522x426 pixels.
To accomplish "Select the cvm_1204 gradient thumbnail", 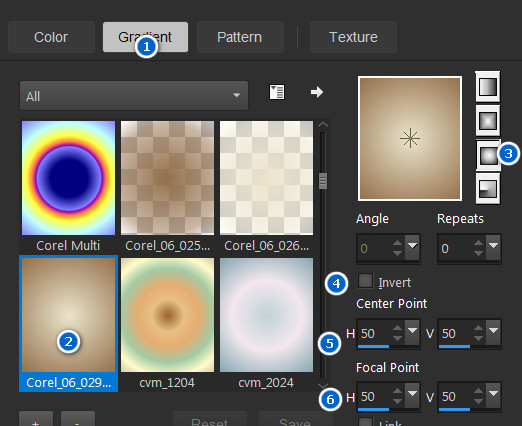I will coord(167,315).
